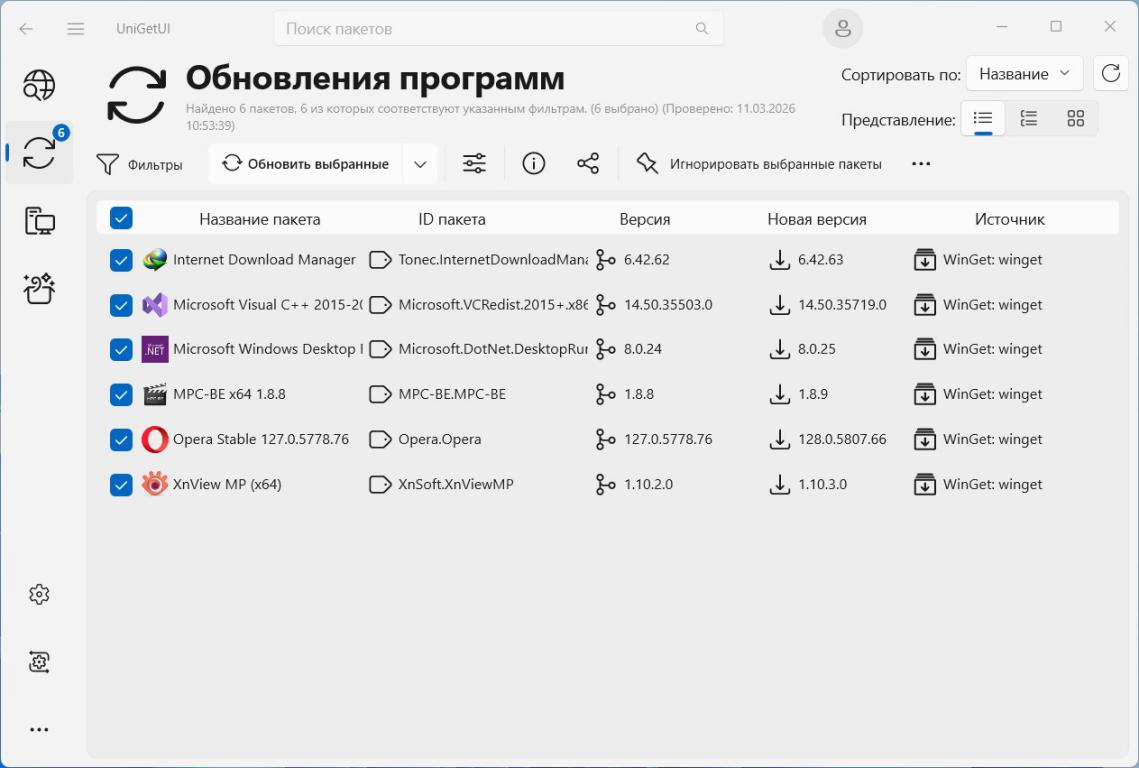Expand the update selected dropdown arrow

420,164
